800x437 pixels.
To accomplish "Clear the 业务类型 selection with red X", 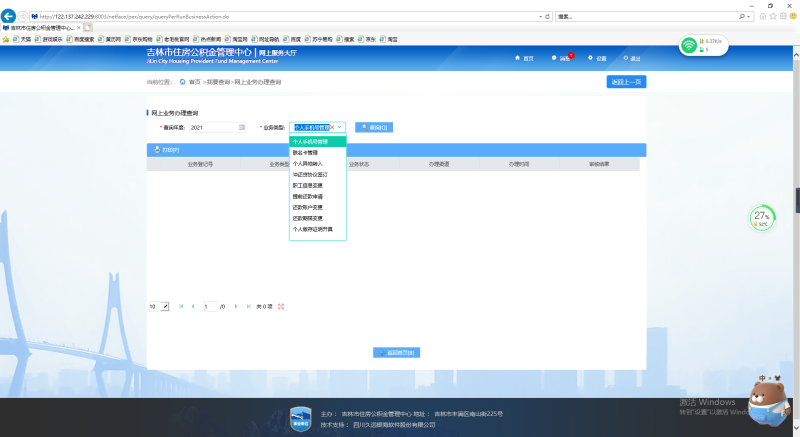I will point(332,128).
